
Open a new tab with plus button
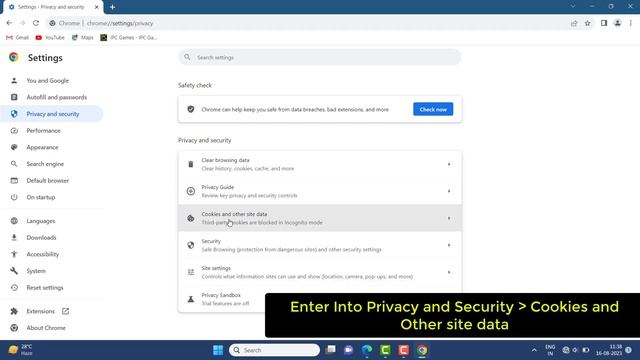point(112,7)
